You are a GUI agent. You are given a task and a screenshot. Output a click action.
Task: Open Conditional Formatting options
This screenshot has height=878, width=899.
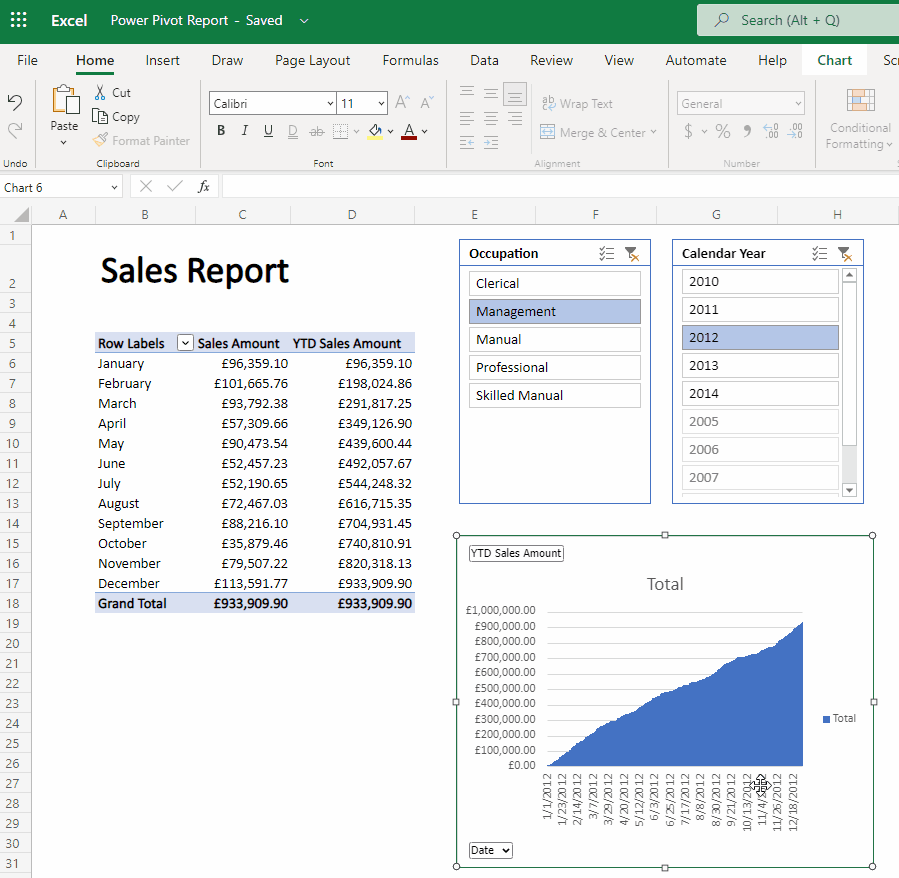858,120
